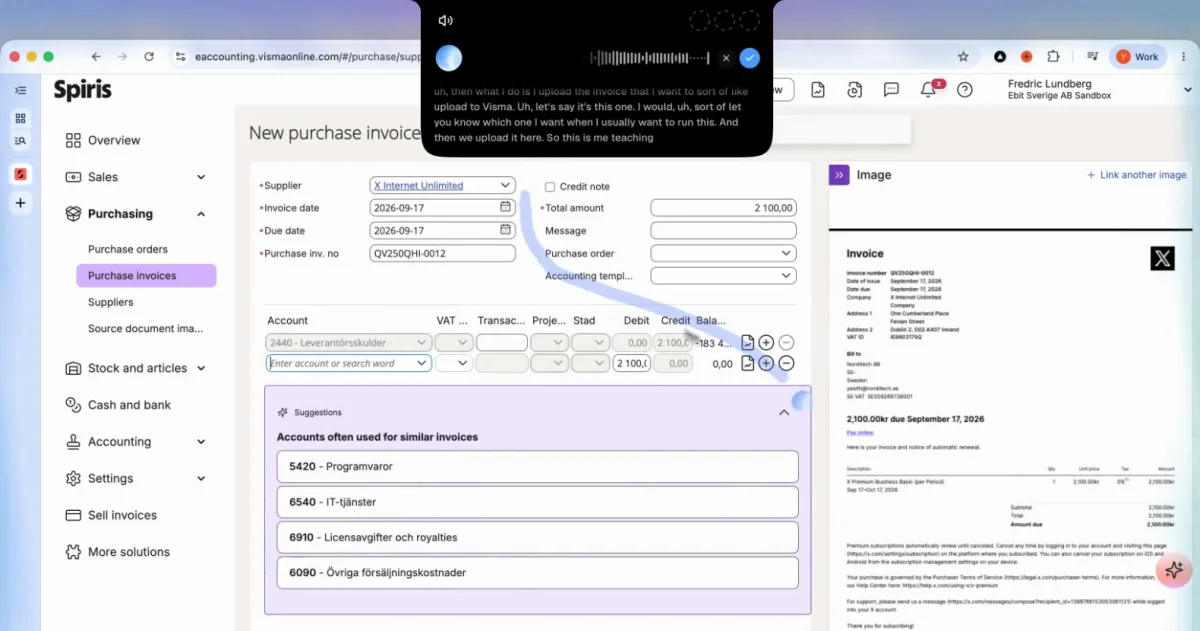
Task: Add a row after the 2440 row
Action: [766, 343]
